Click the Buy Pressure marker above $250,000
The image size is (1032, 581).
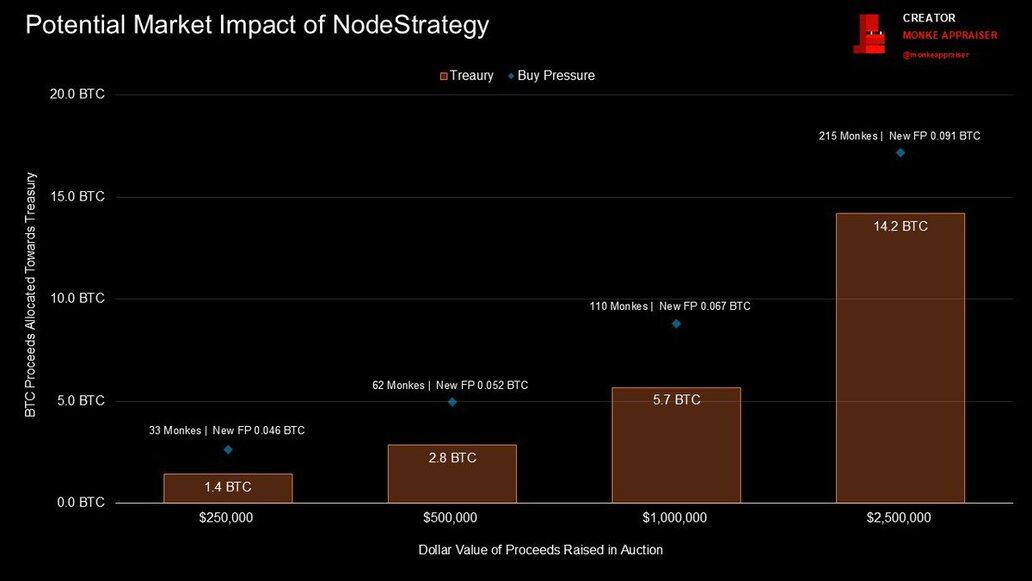(x=228, y=450)
